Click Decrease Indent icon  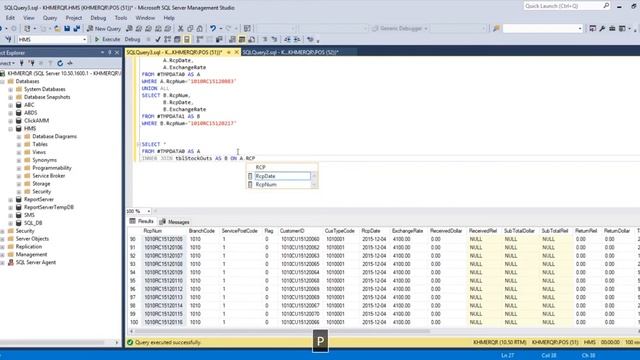[287, 40]
